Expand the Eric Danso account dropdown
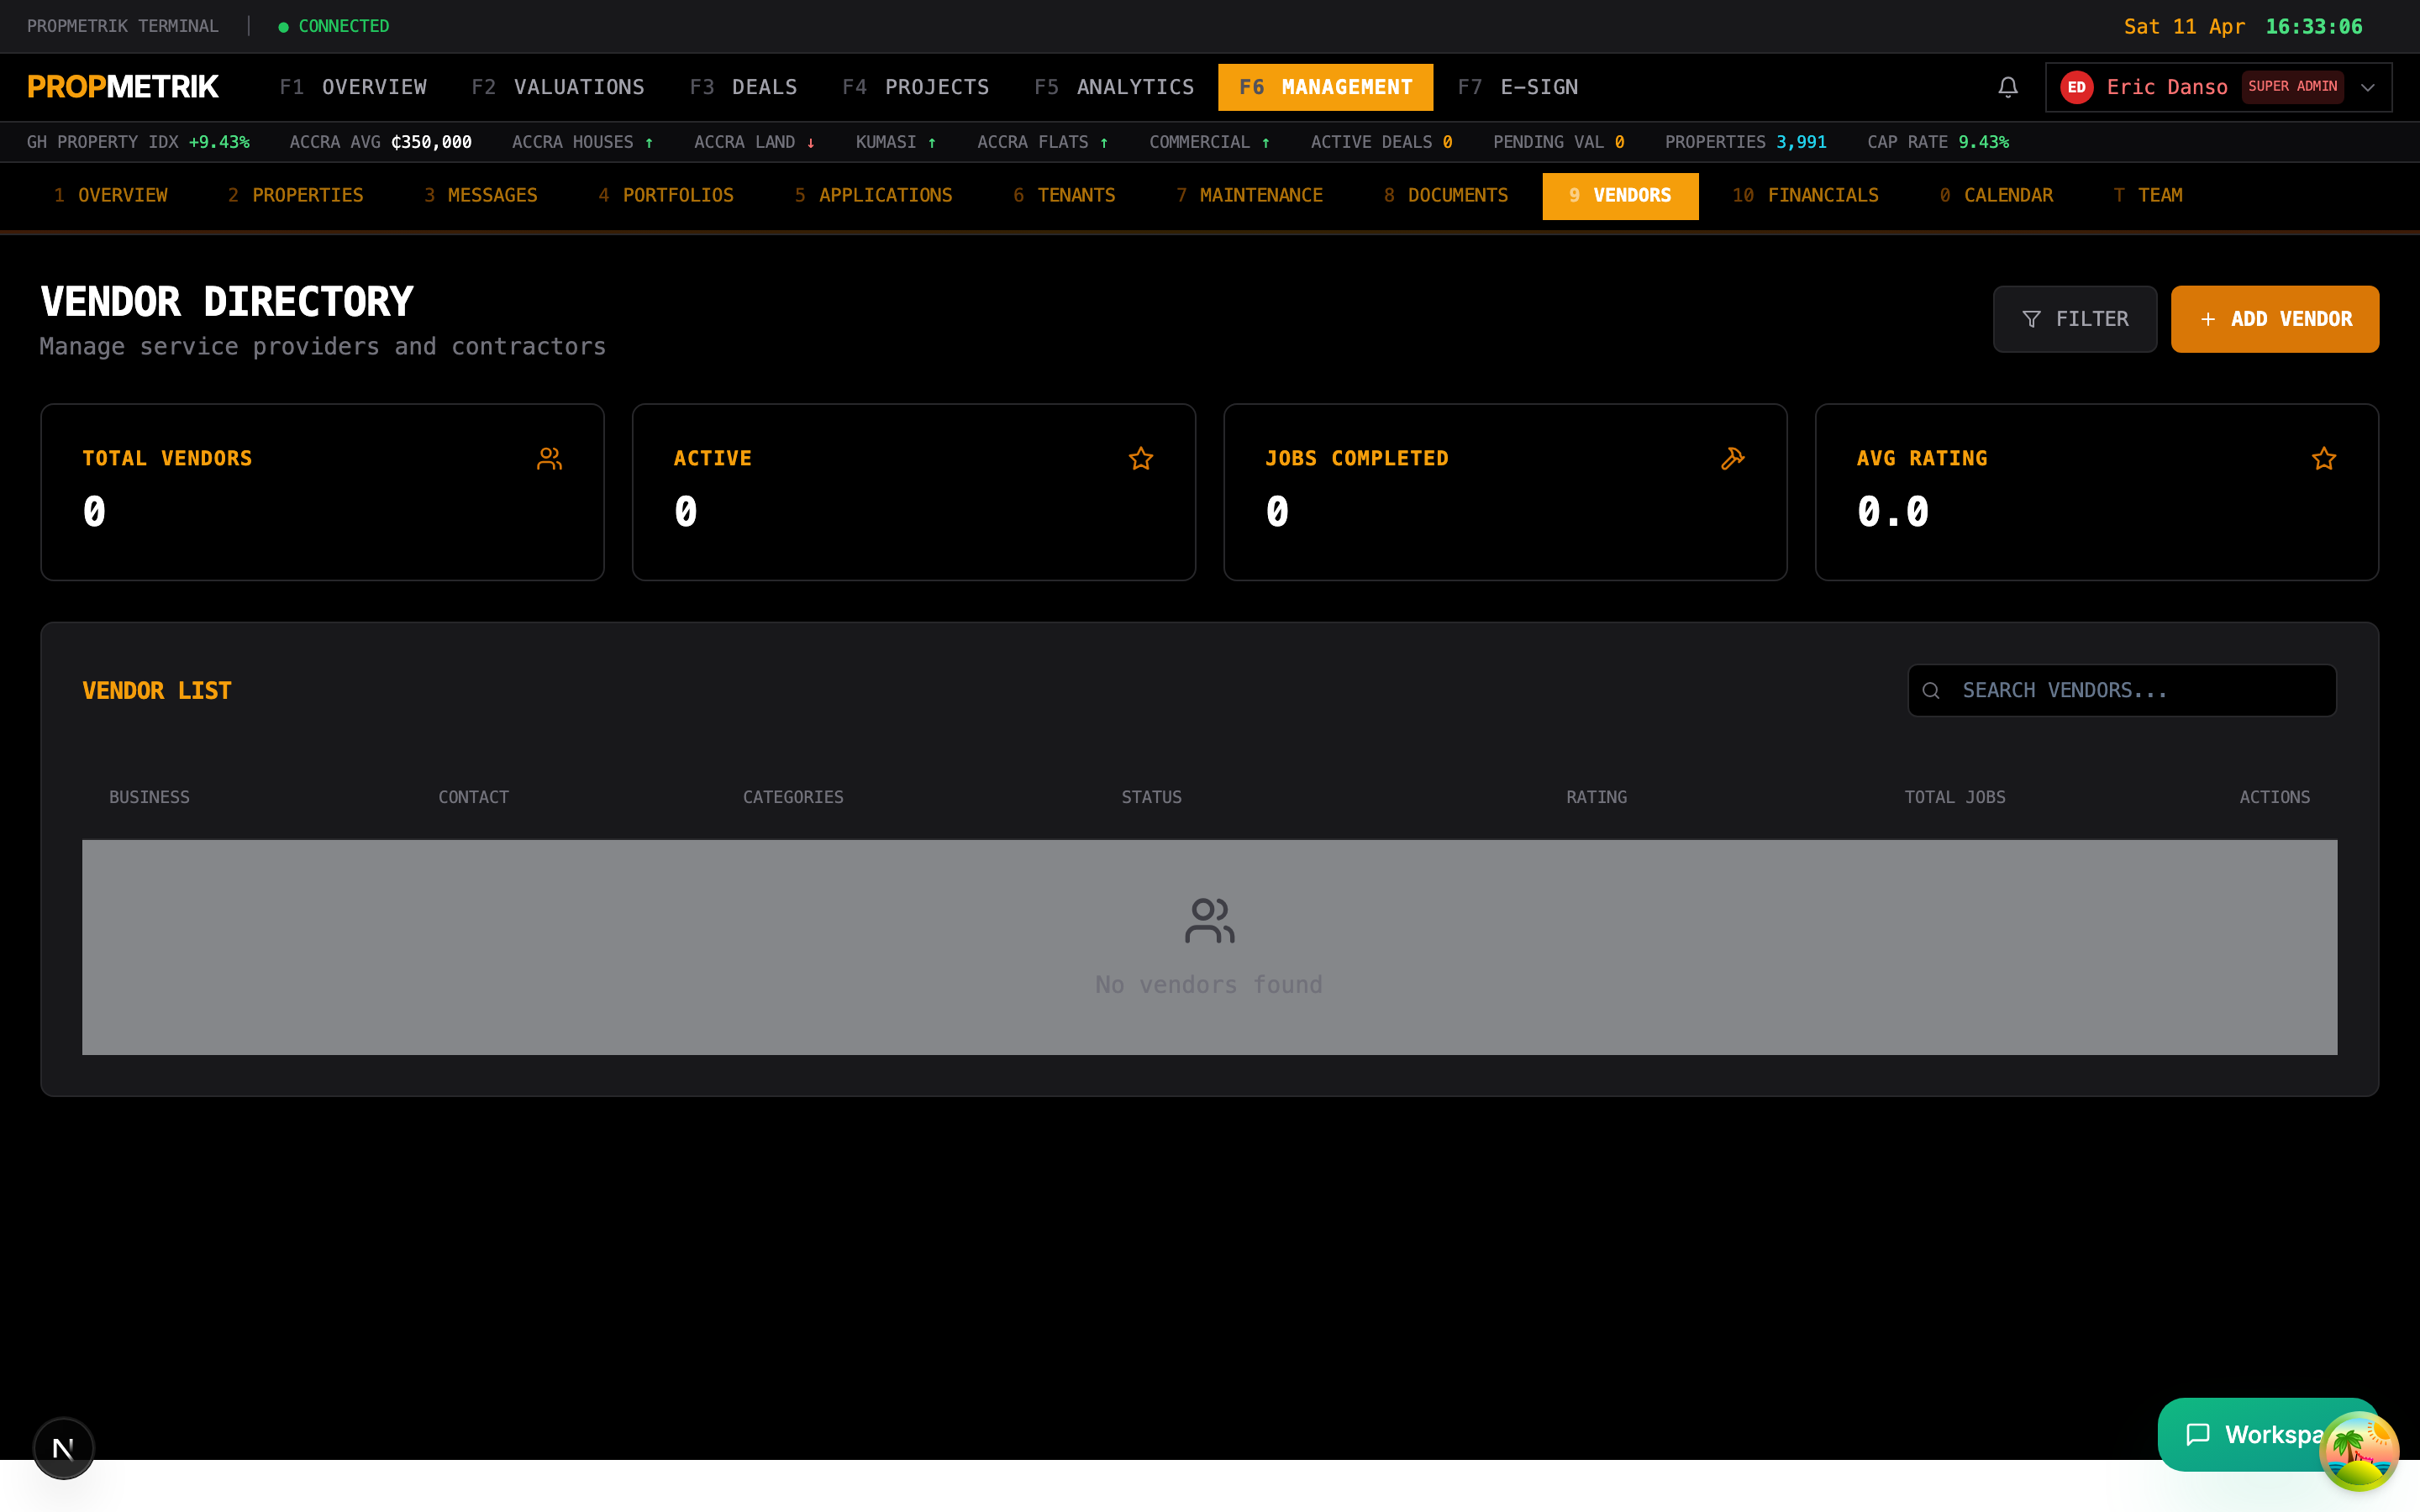This screenshot has width=2420, height=1512. [2367, 87]
